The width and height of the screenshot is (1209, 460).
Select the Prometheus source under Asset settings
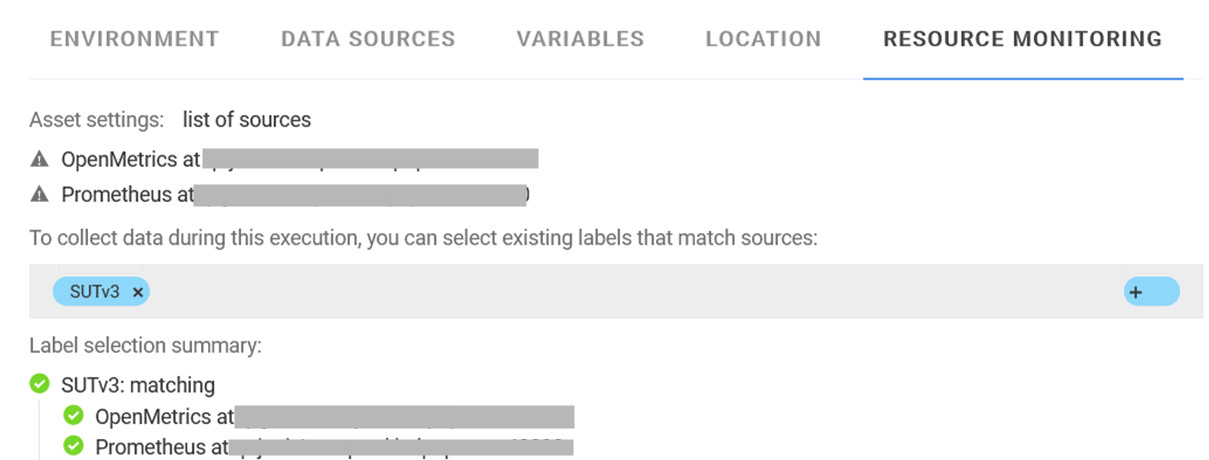coord(127,195)
